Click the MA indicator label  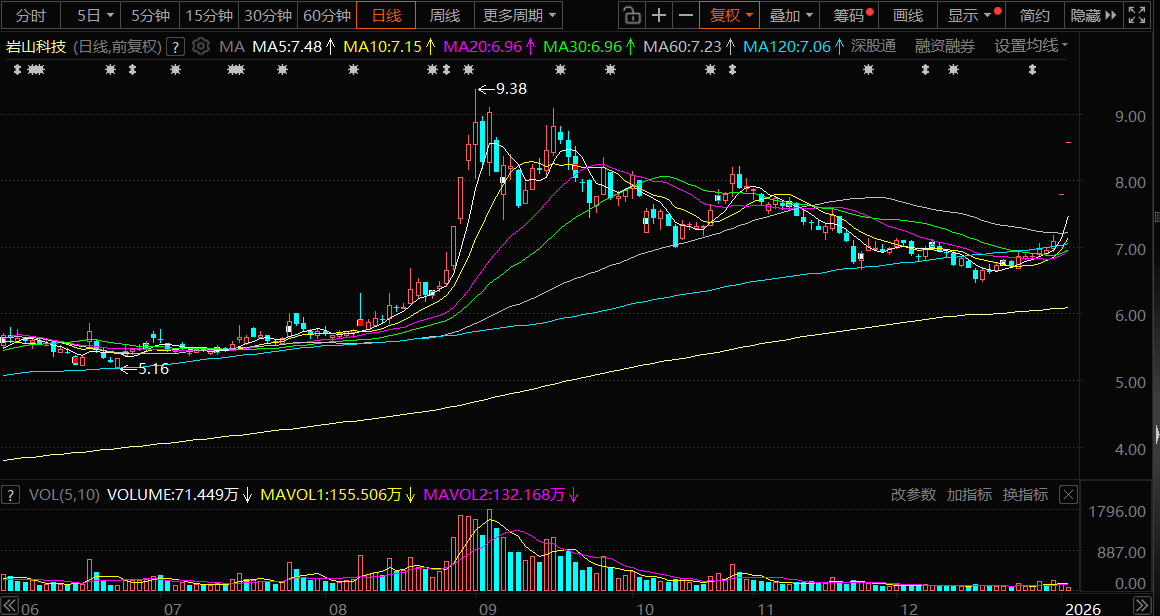pyautogui.click(x=232, y=47)
